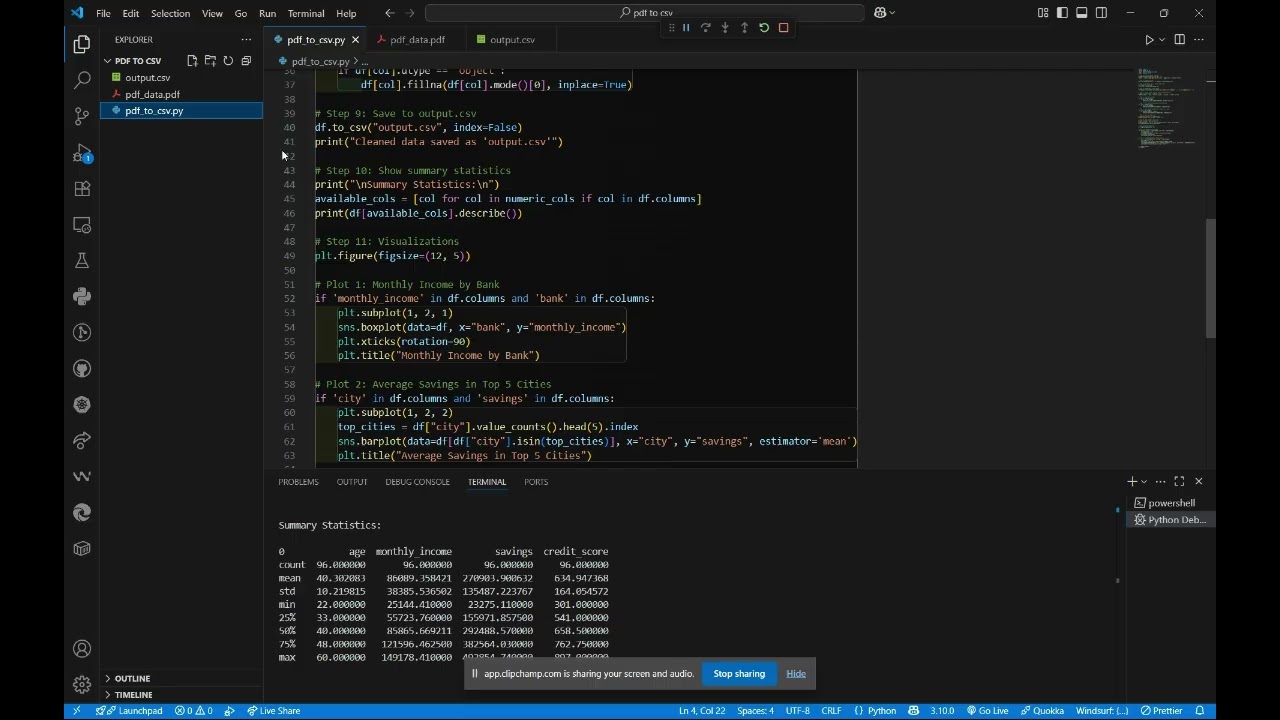
Task: Open the Manage settings gear icon
Action: point(82,685)
